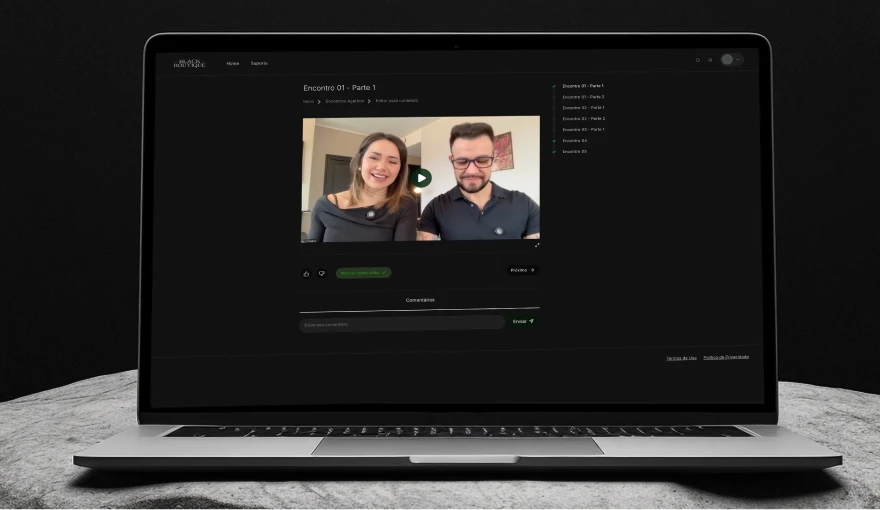Image resolution: width=880 pixels, height=510 pixels.
Task: Go to the Próximo lesson
Action: click(x=522, y=270)
